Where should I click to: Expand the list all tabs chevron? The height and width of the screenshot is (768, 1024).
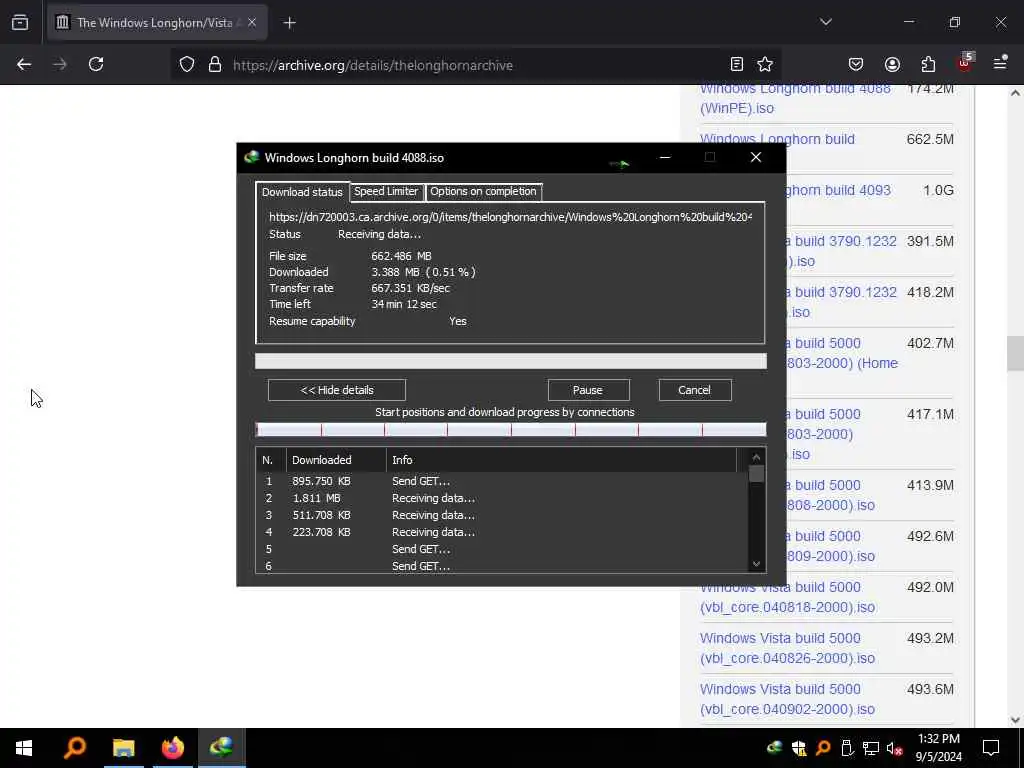tap(825, 22)
